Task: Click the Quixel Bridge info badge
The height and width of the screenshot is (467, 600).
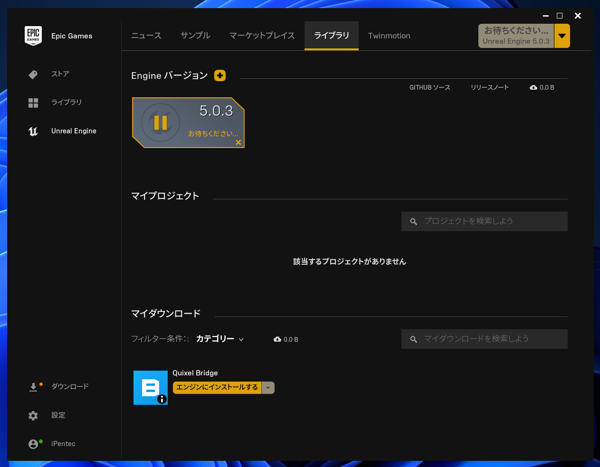Action: 162,399
